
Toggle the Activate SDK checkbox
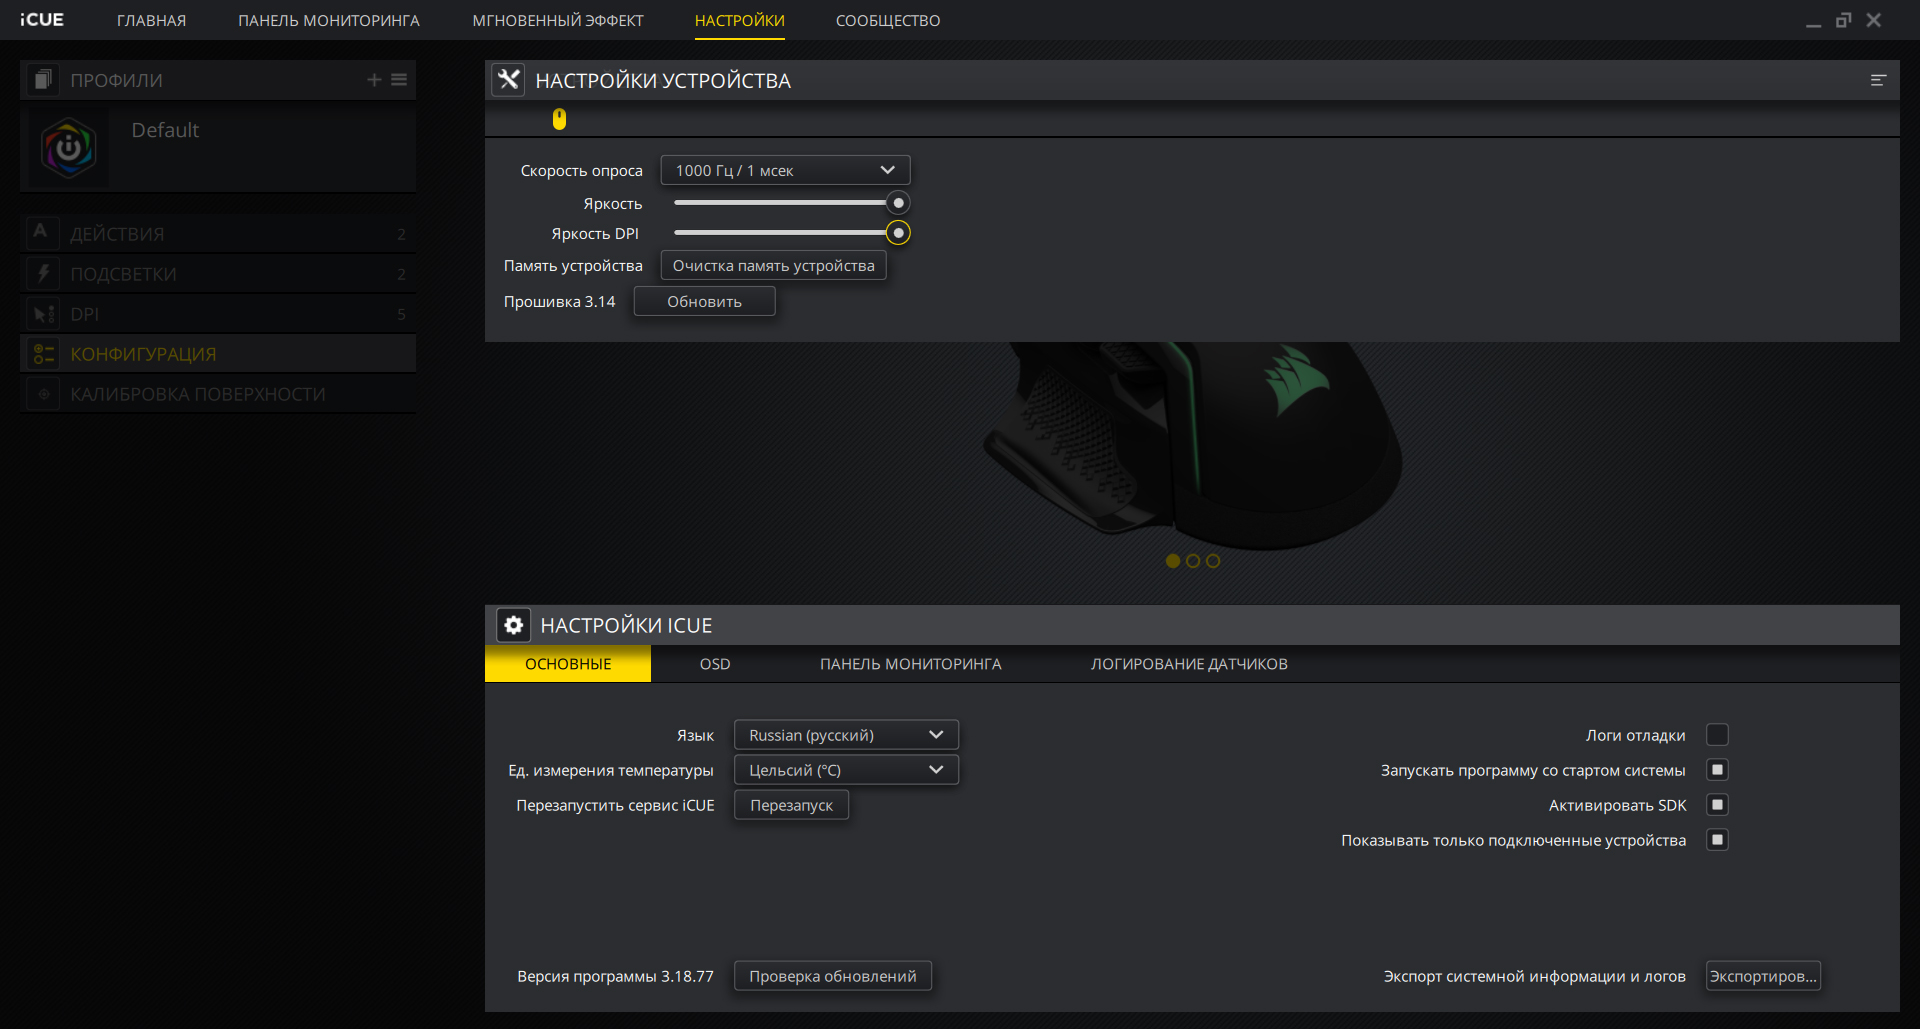pyautogui.click(x=1717, y=805)
